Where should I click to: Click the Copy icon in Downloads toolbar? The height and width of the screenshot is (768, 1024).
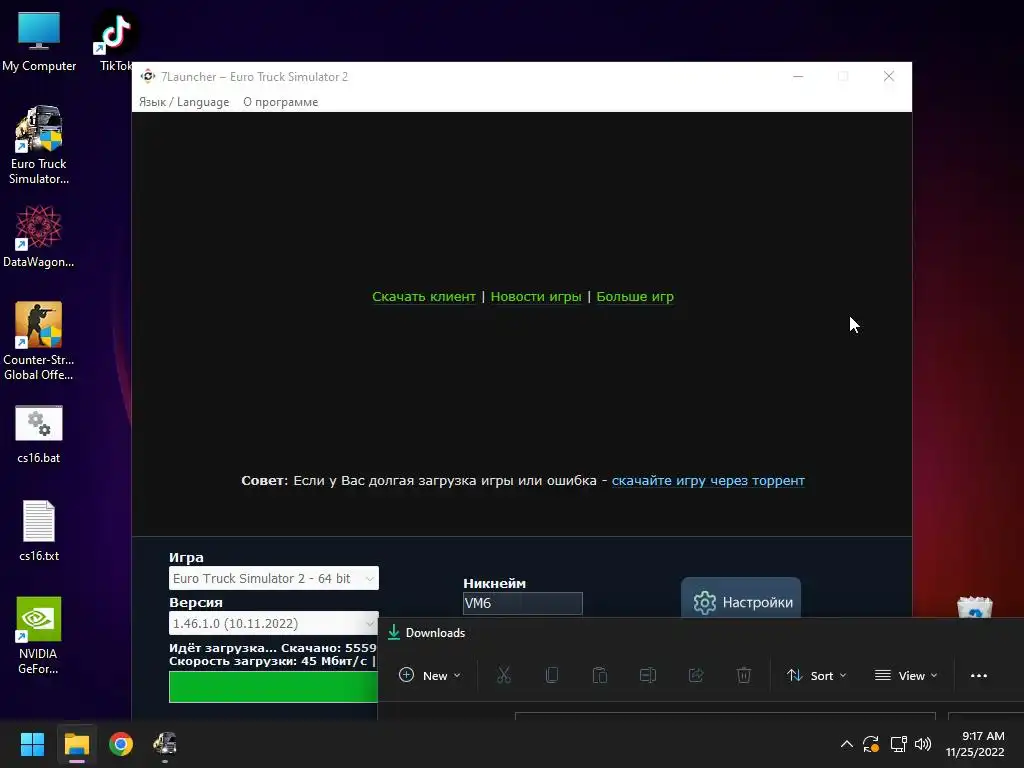click(x=552, y=675)
